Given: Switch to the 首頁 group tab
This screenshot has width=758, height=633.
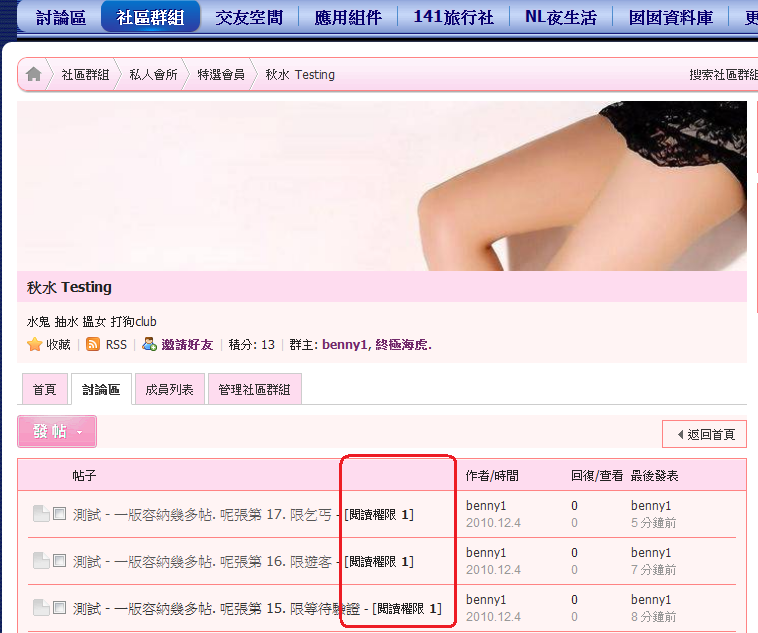Looking at the screenshot, I should pyautogui.click(x=44, y=389).
